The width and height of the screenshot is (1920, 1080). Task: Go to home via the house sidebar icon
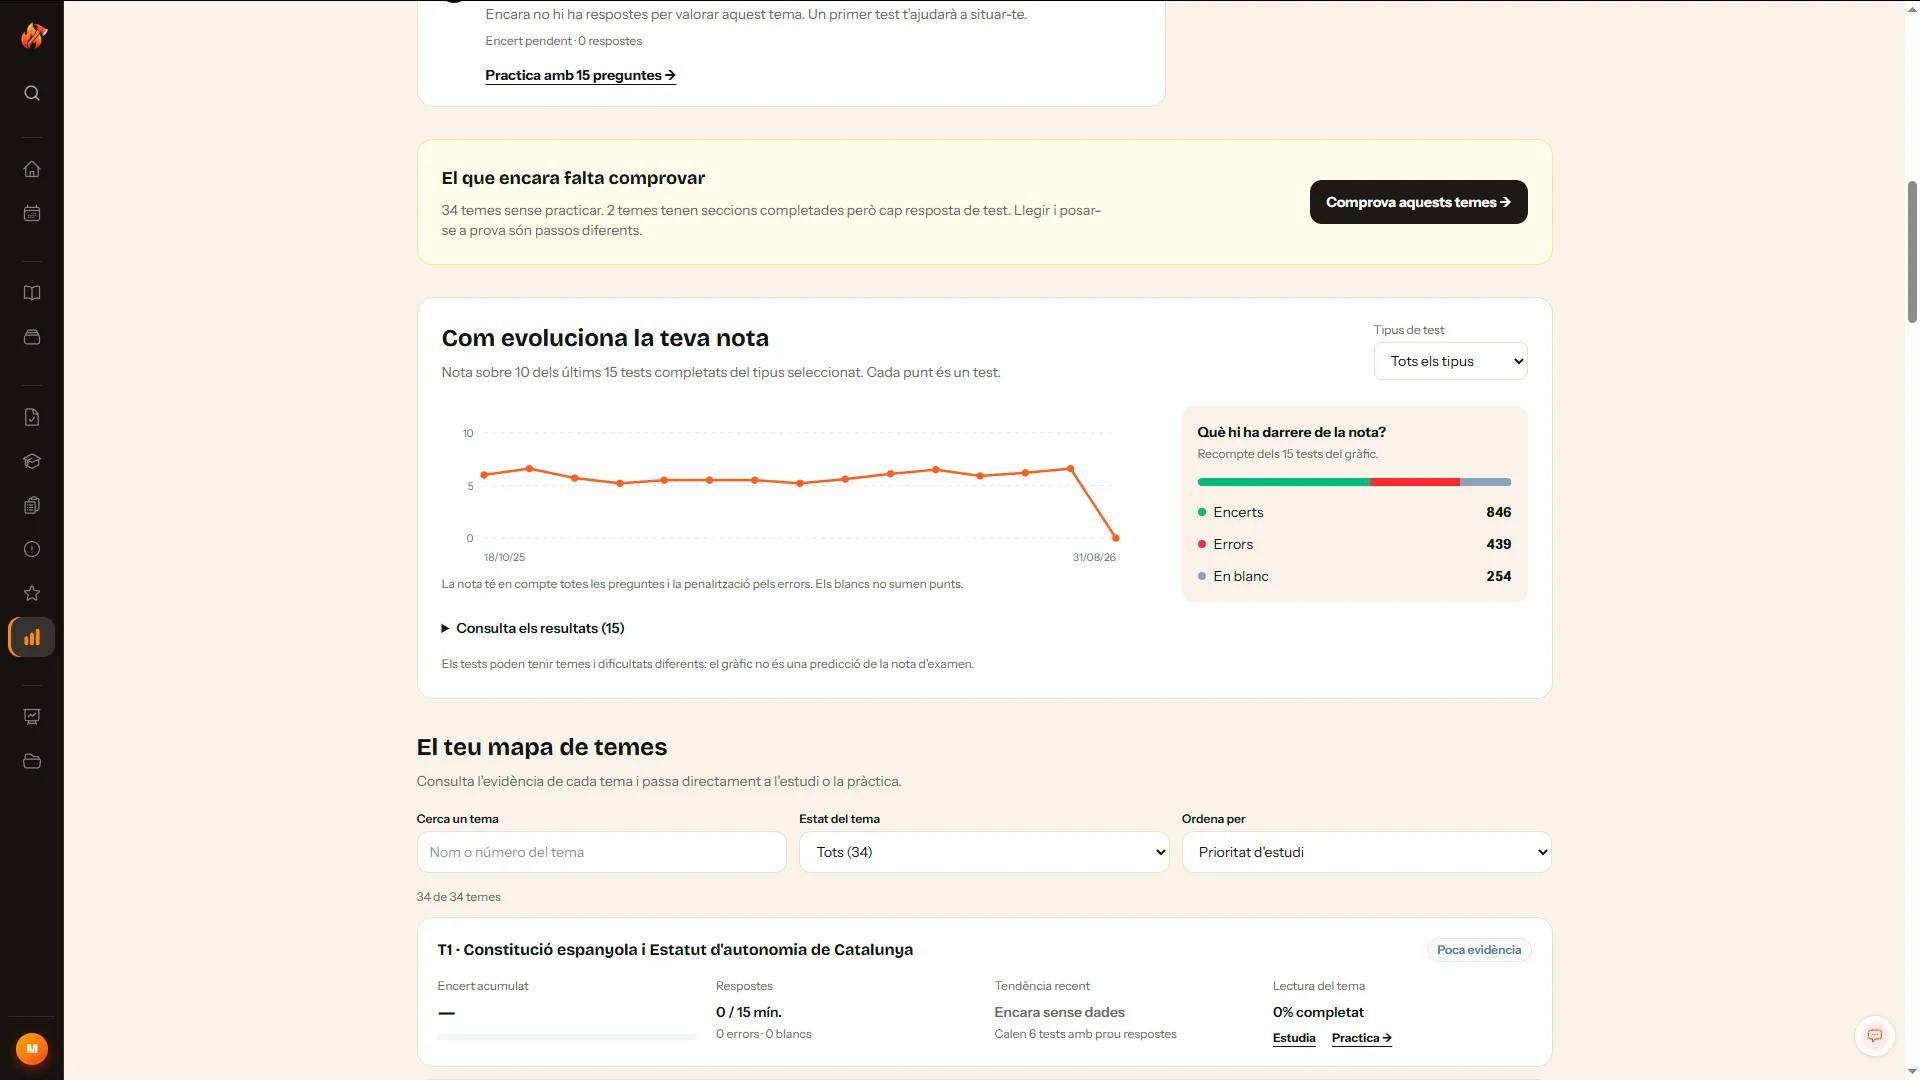pyautogui.click(x=32, y=169)
